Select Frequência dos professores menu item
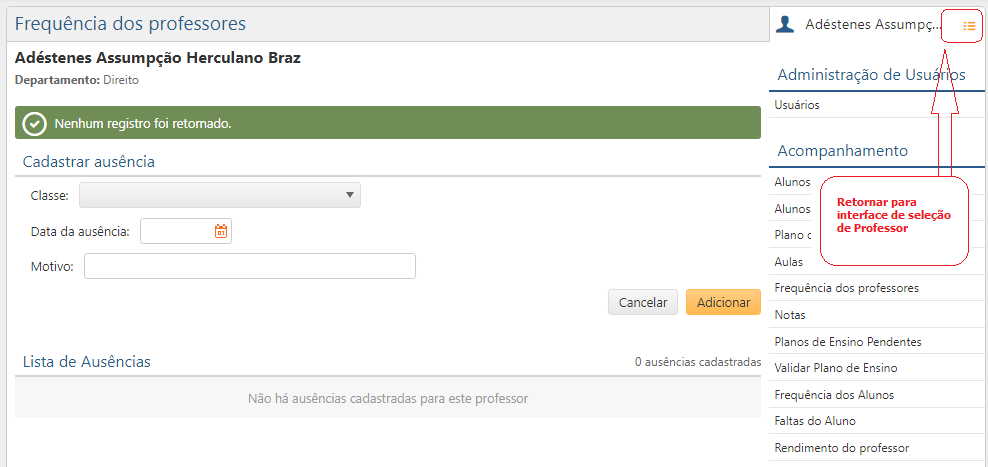 (x=846, y=288)
